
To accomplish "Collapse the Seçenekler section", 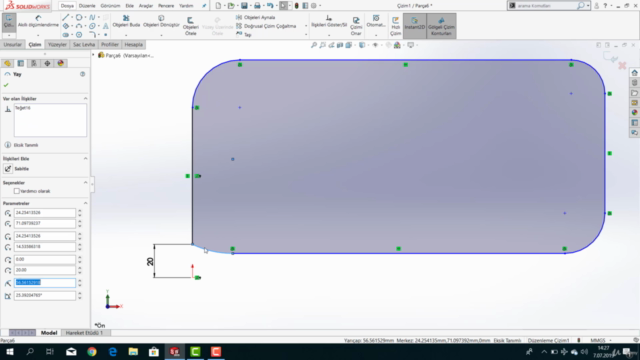I will click(x=85, y=183).
